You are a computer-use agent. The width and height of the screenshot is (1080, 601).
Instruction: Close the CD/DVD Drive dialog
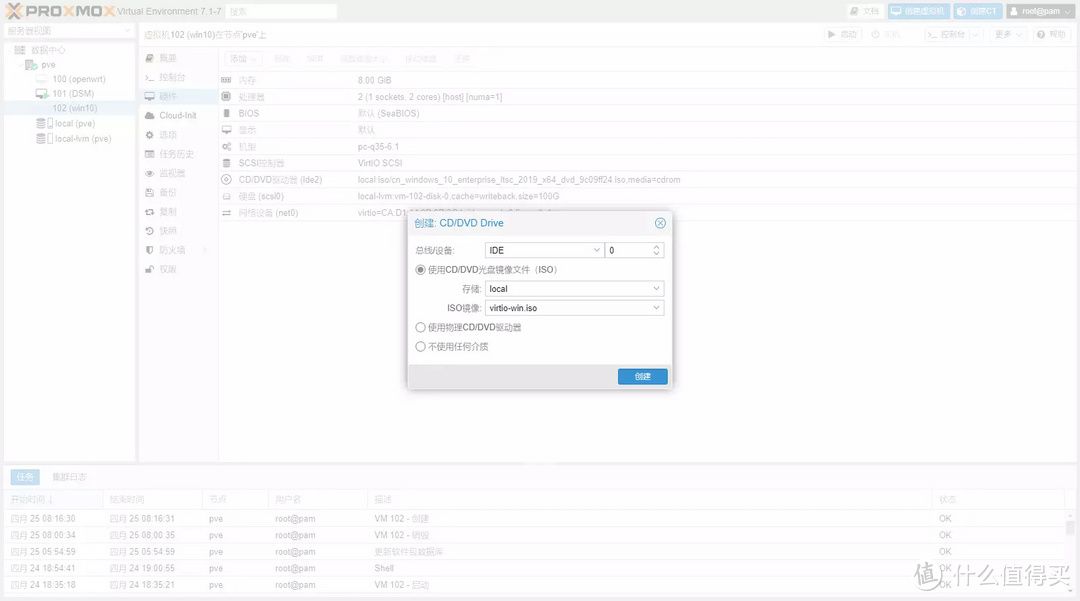(x=660, y=223)
